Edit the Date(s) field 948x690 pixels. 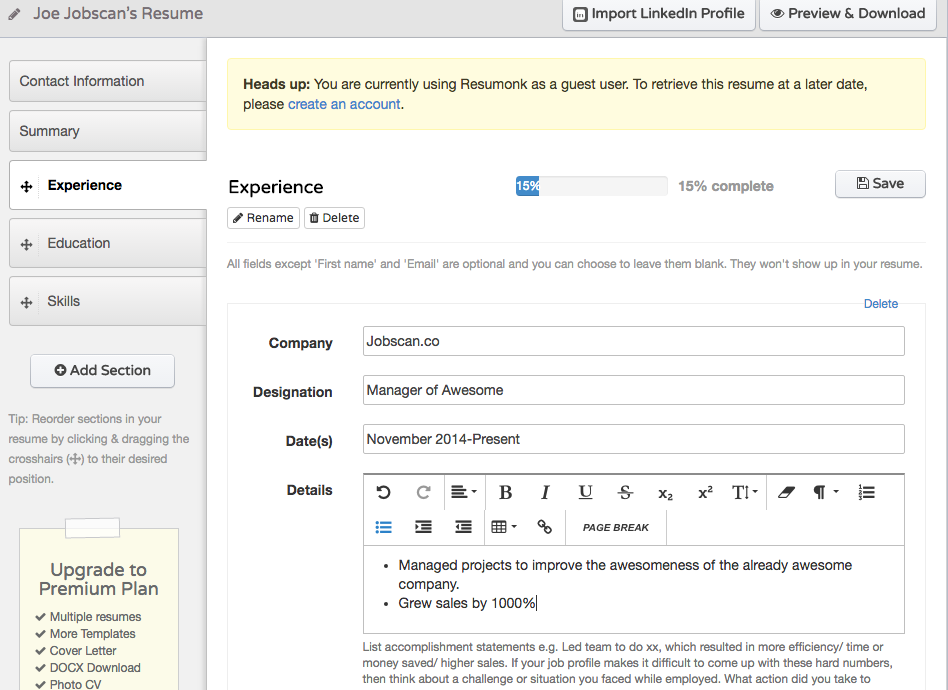click(x=634, y=439)
